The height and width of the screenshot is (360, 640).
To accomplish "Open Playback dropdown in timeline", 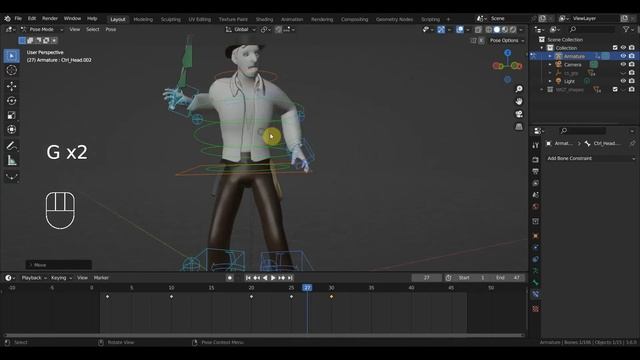I will (34, 278).
